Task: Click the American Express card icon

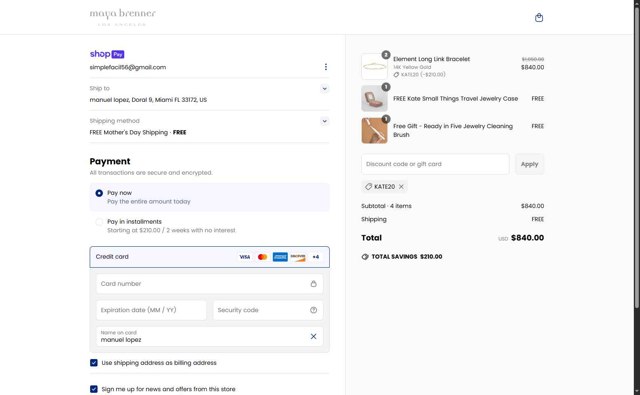Action: (x=280, y=257)
